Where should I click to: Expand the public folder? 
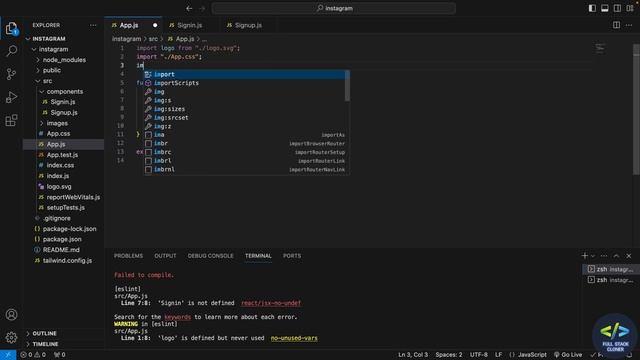point(64,70)
